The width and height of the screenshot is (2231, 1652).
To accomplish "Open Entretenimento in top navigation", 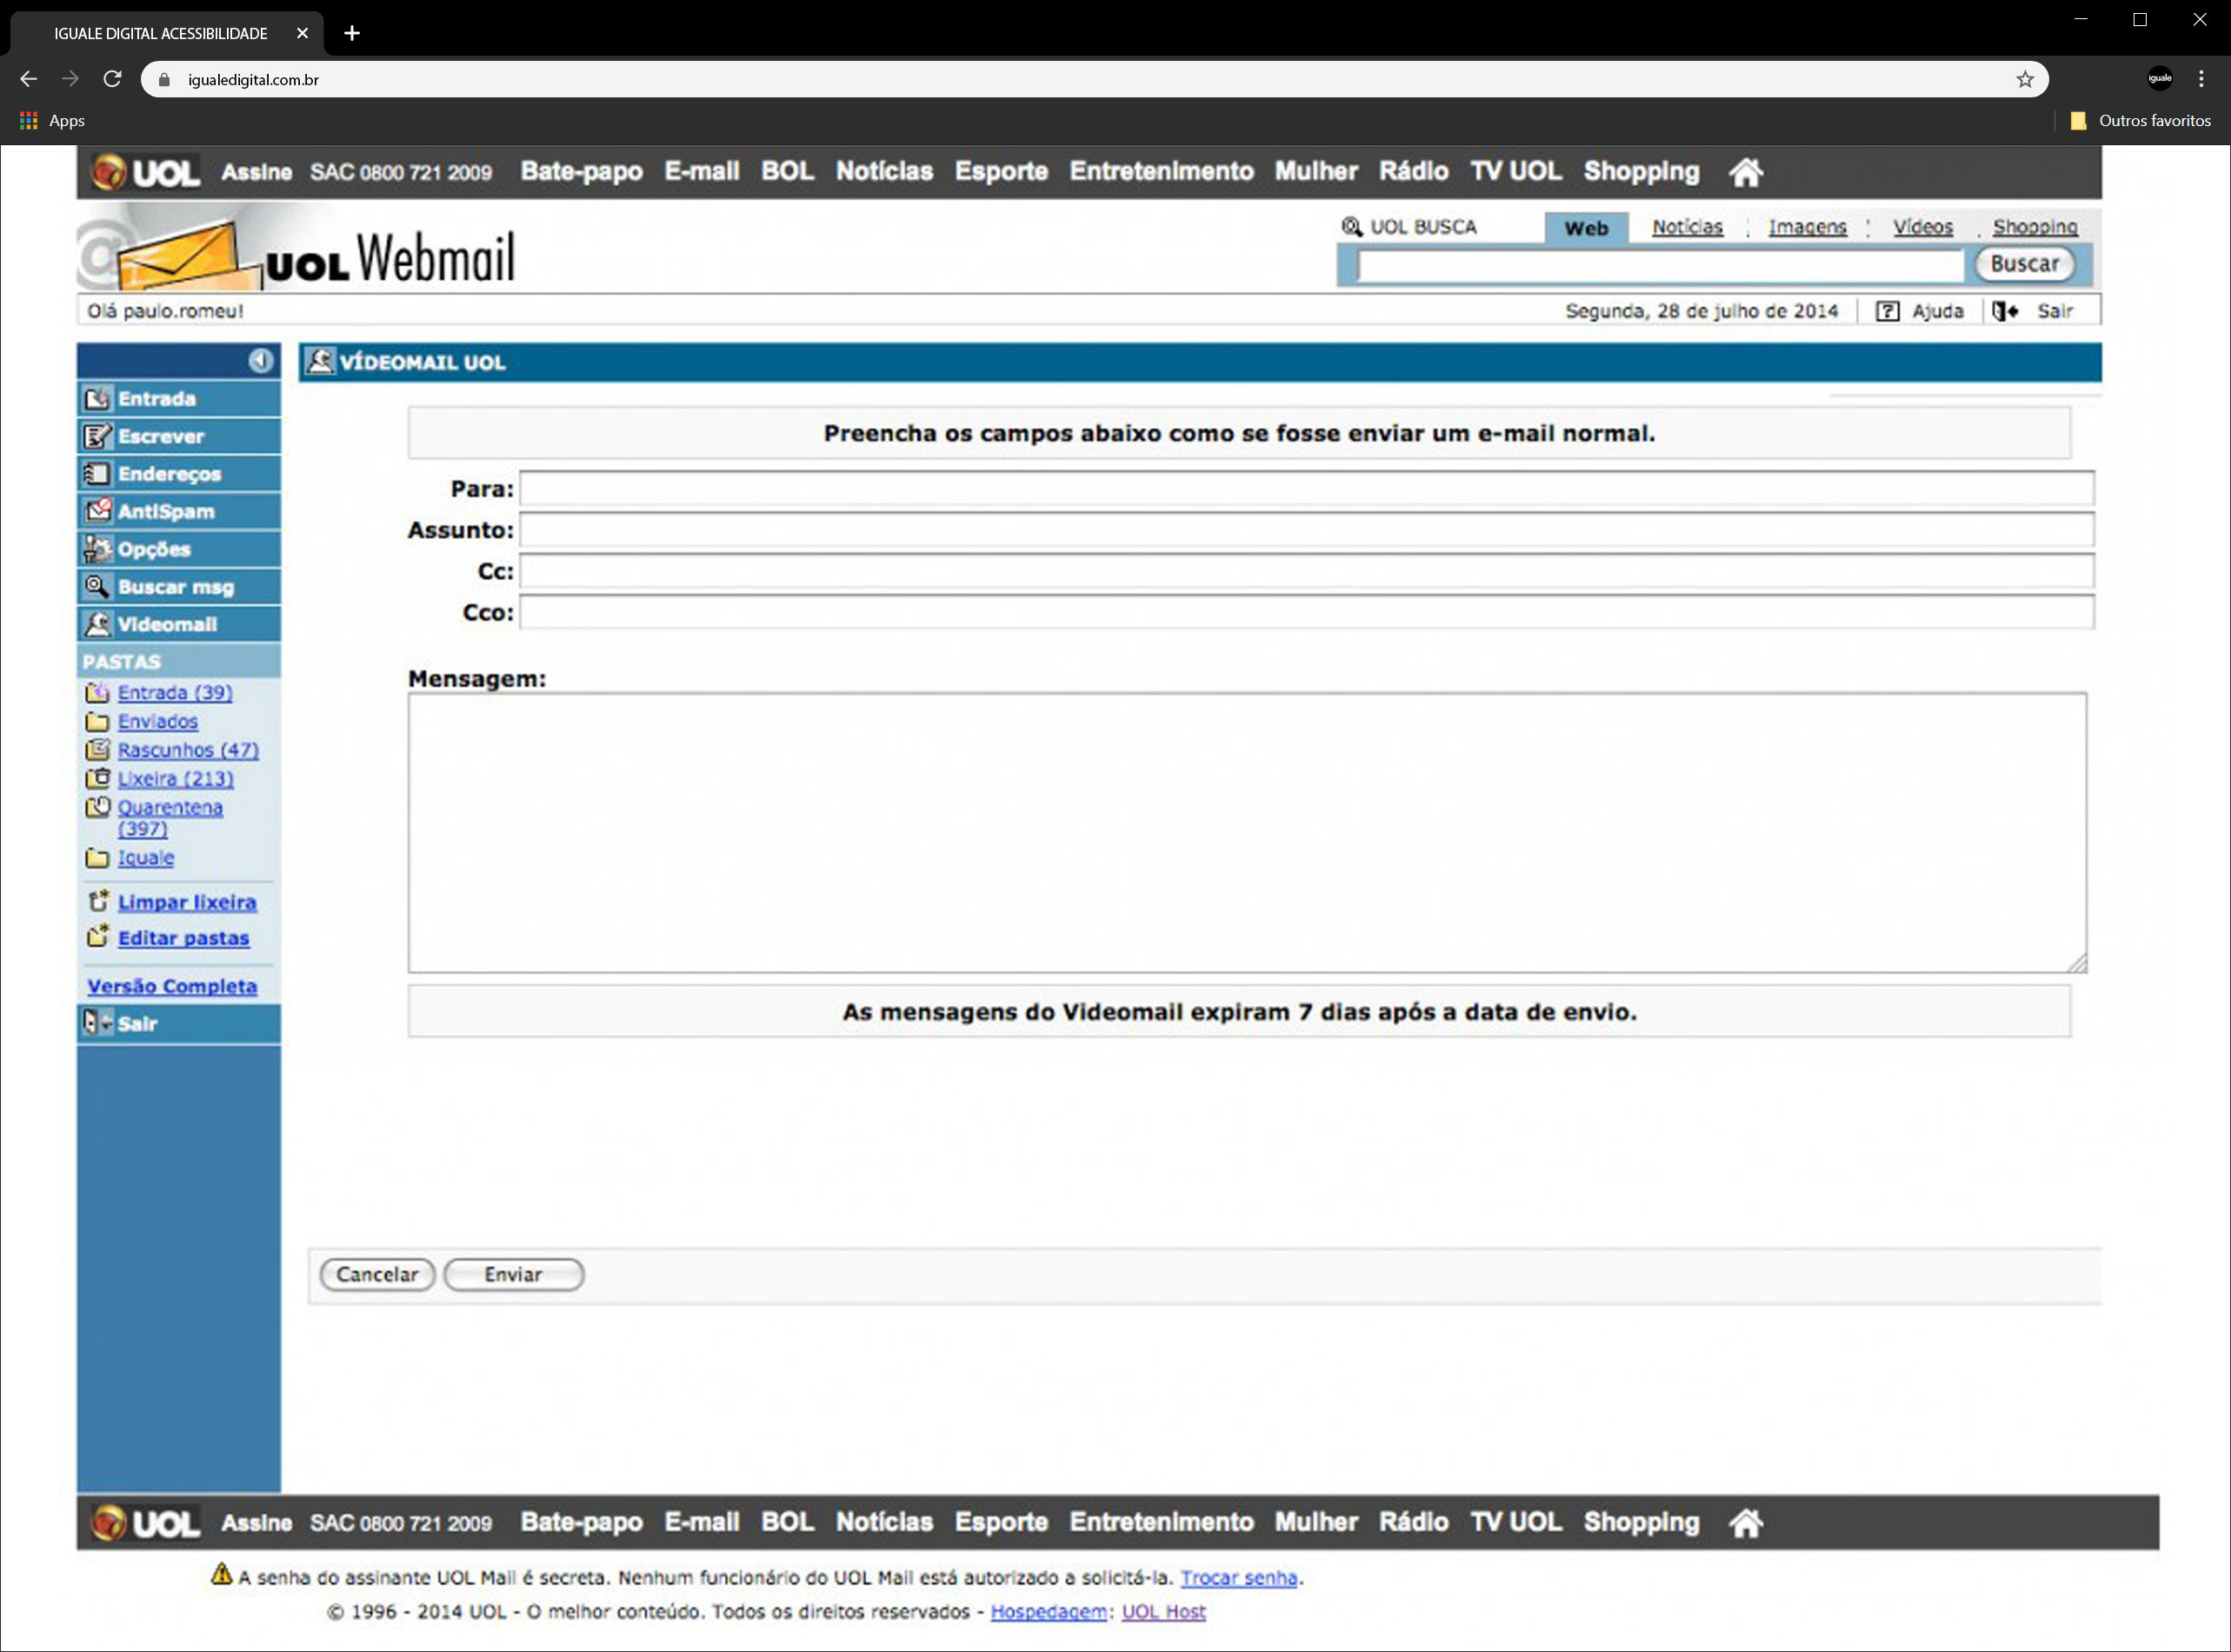I will (x=1161, y=171).
